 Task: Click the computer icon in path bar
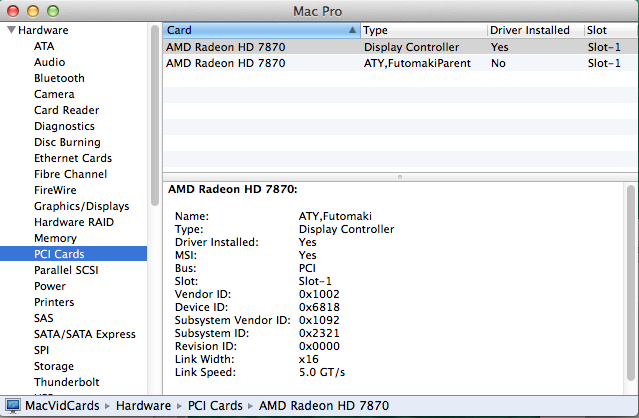tap(13, 406)
